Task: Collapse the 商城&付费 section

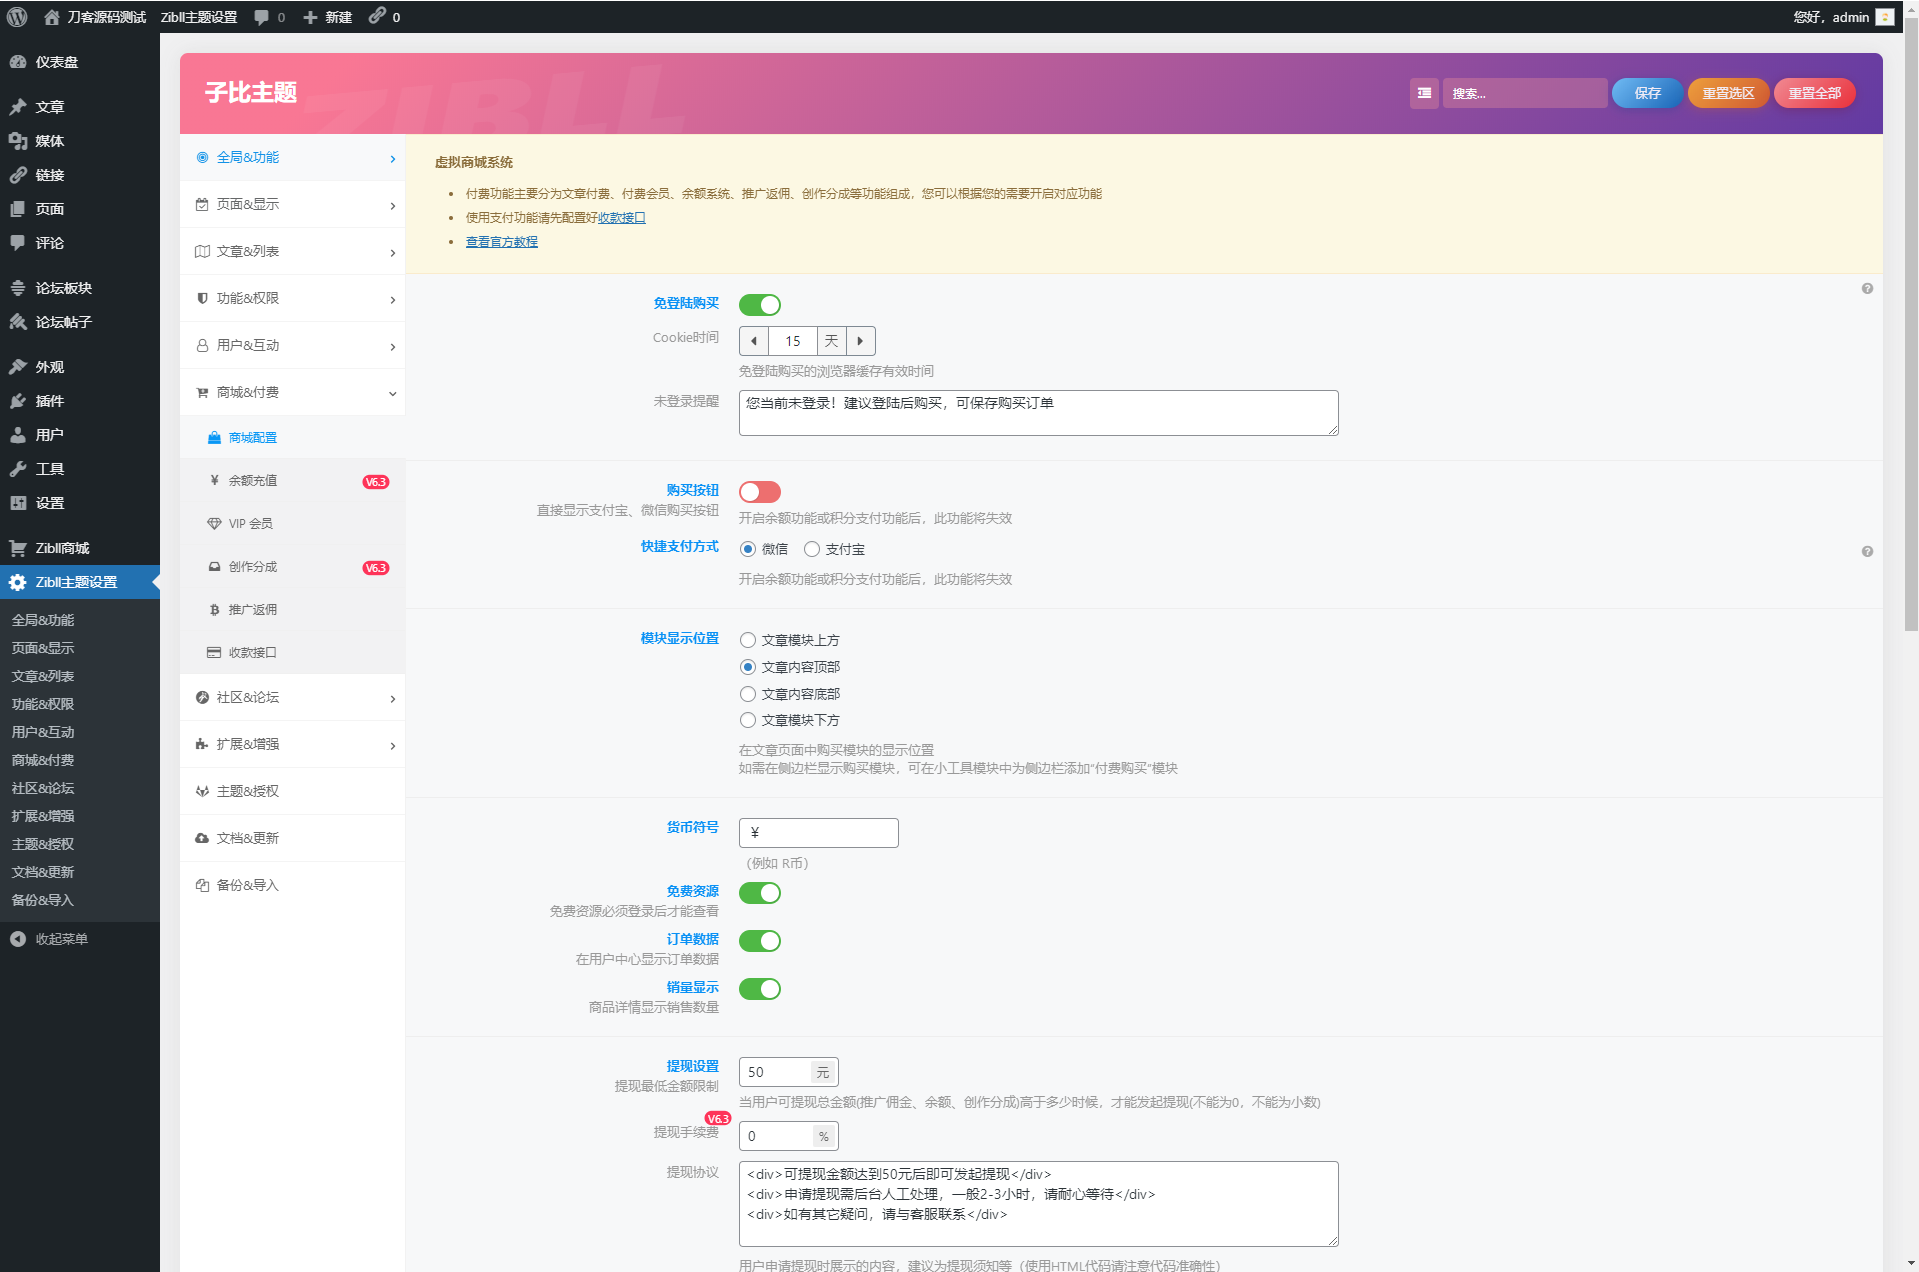Action: [x=292, y=393]
